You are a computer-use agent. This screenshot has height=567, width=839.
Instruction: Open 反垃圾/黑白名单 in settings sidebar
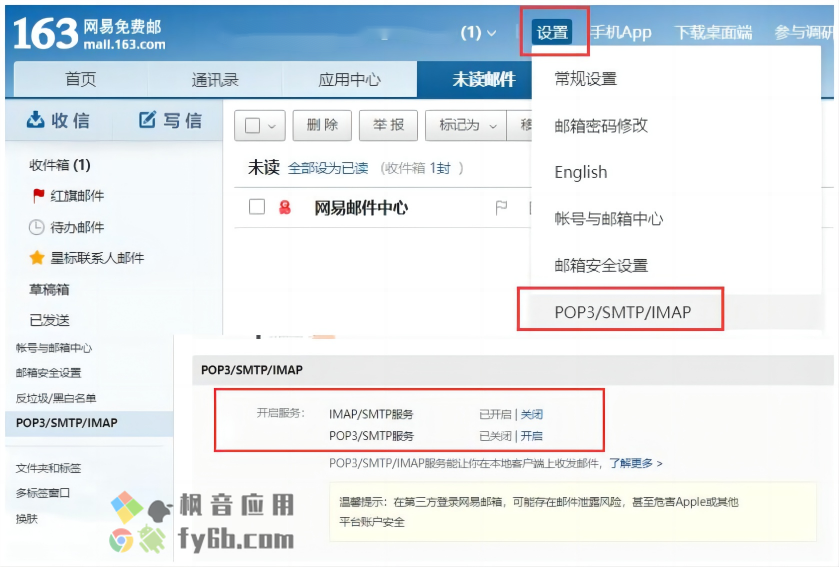coord(56,398)
